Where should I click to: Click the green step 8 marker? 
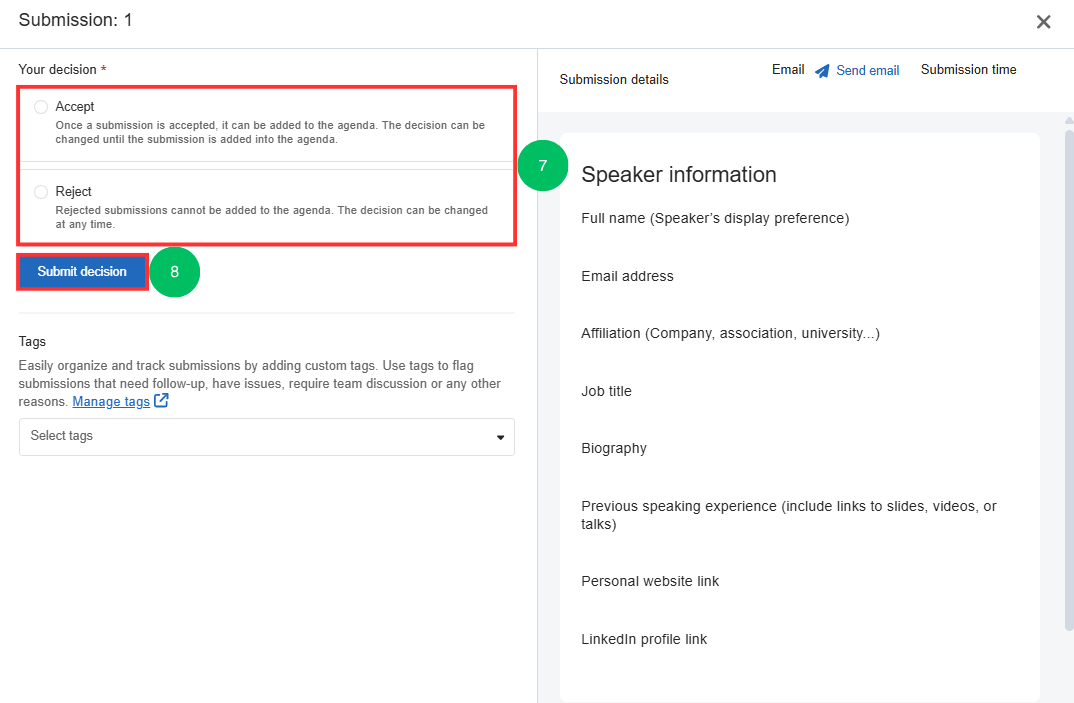point(175,272)
